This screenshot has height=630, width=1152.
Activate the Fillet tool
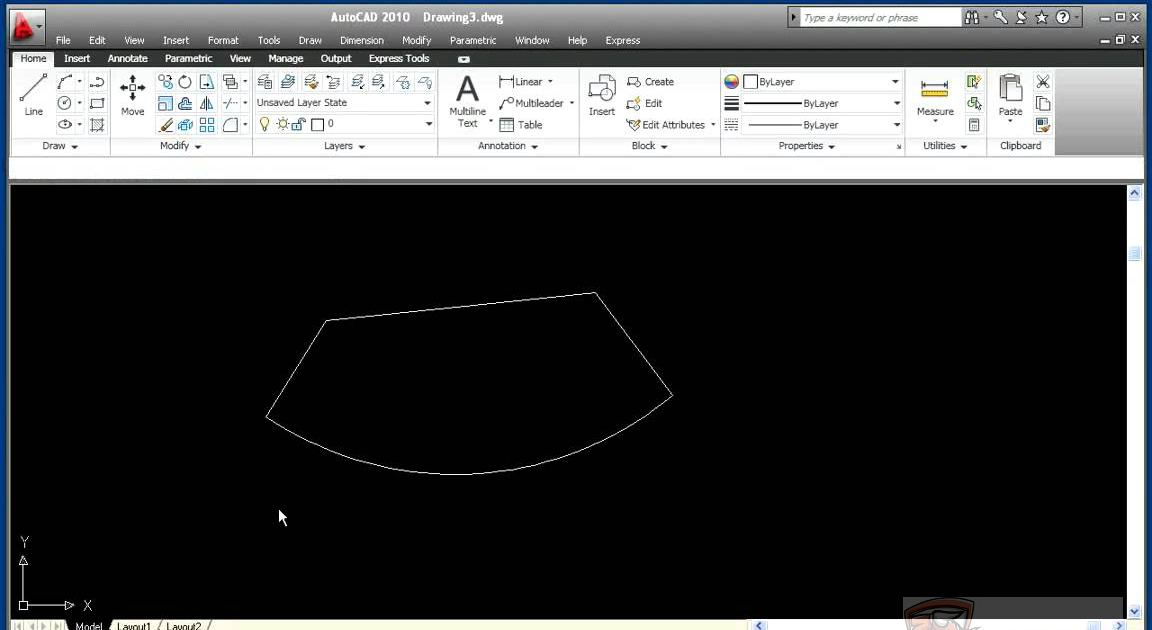click(230, 125)
